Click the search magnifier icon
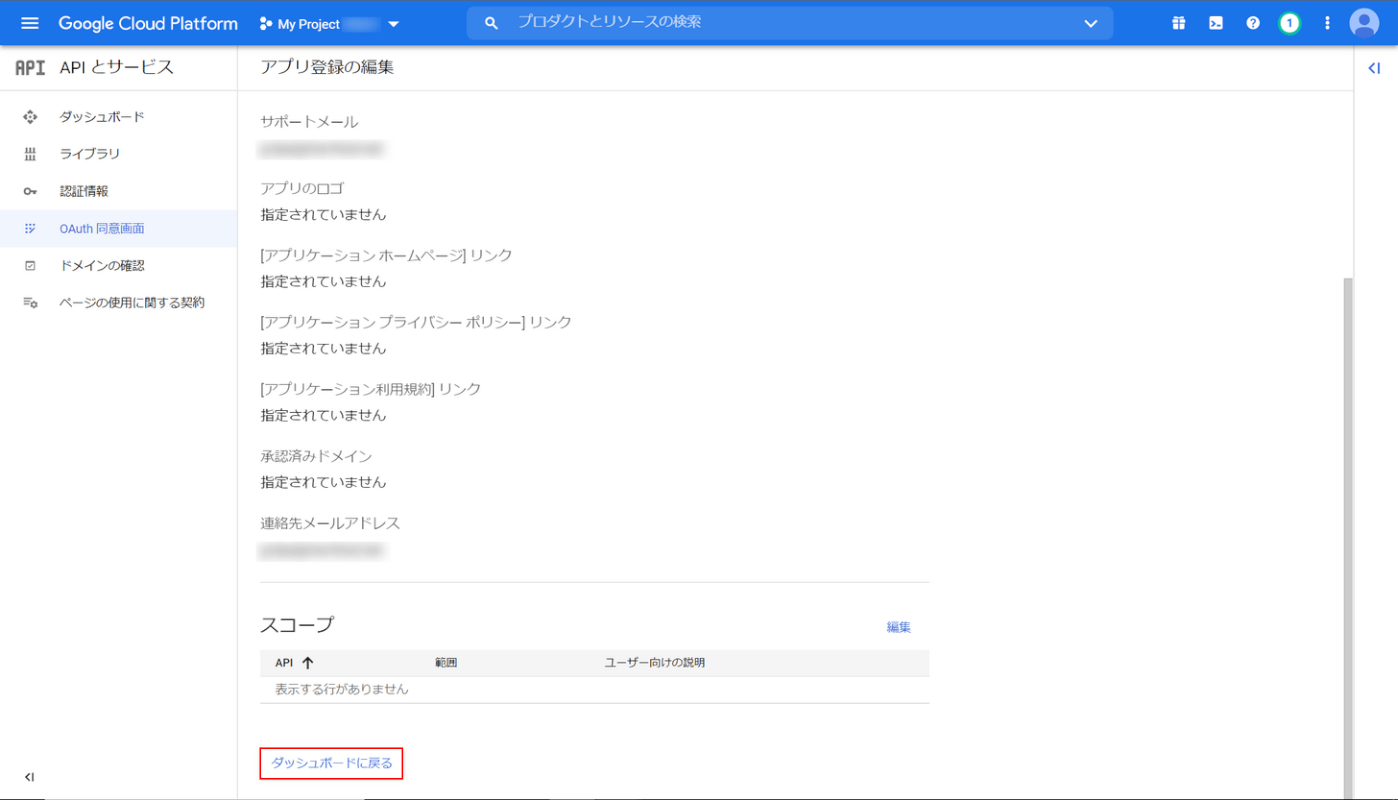The width and height of the screenshot is (1398, 800). [x=491, y=23]
